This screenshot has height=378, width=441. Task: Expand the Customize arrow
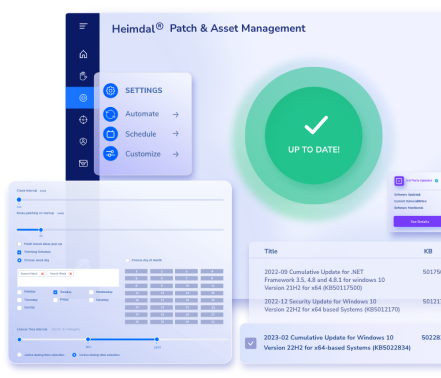pos(176,154)
